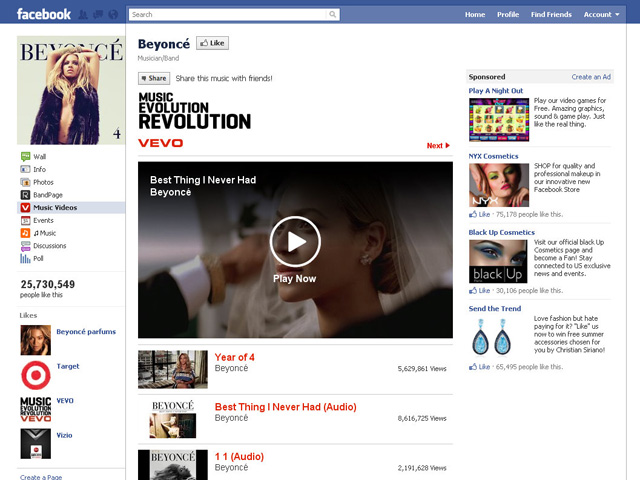Click the Year of 4 title
Image resolution: width=640 pixels, height=480 pixels.
(x=235, y=357)
